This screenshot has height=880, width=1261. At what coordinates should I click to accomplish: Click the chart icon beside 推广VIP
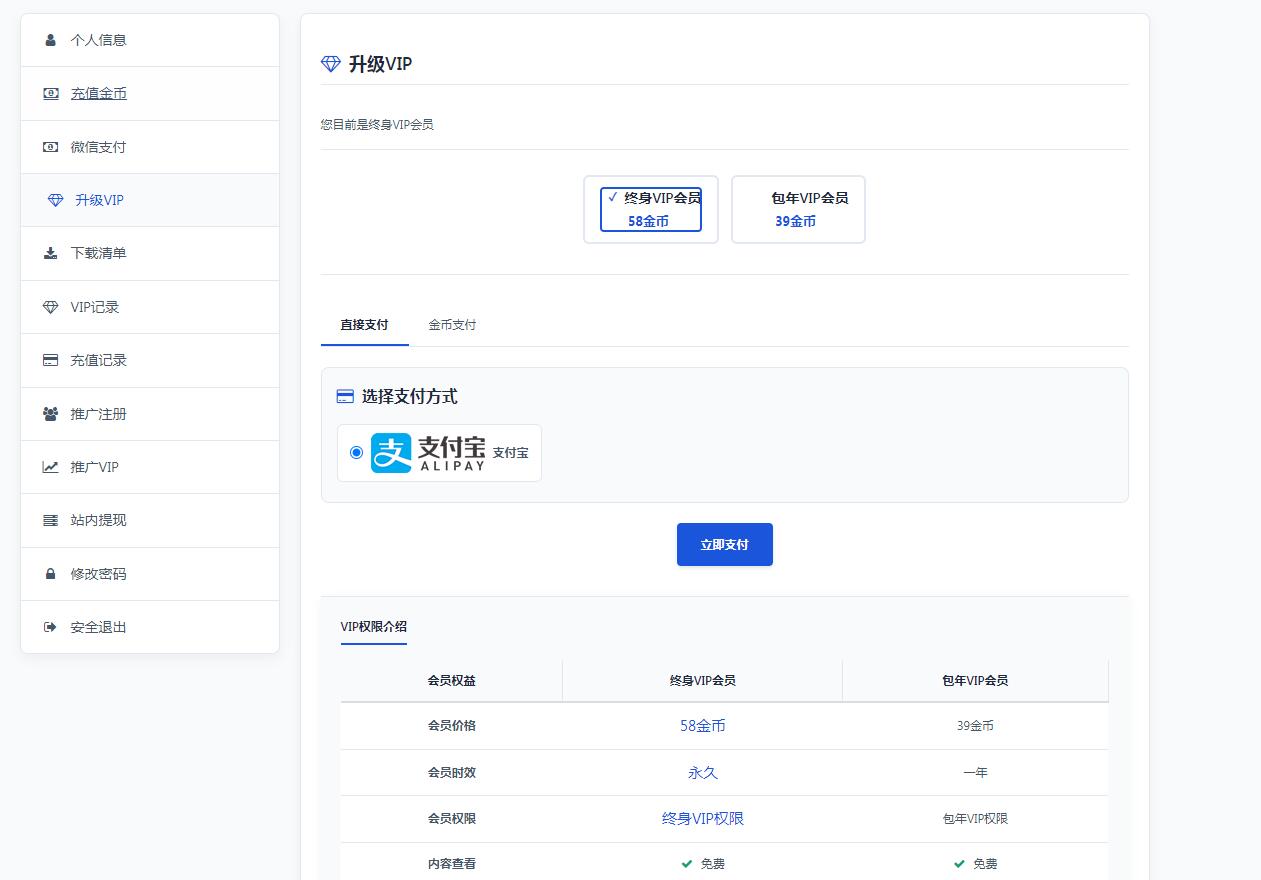[x=50, y=467]
